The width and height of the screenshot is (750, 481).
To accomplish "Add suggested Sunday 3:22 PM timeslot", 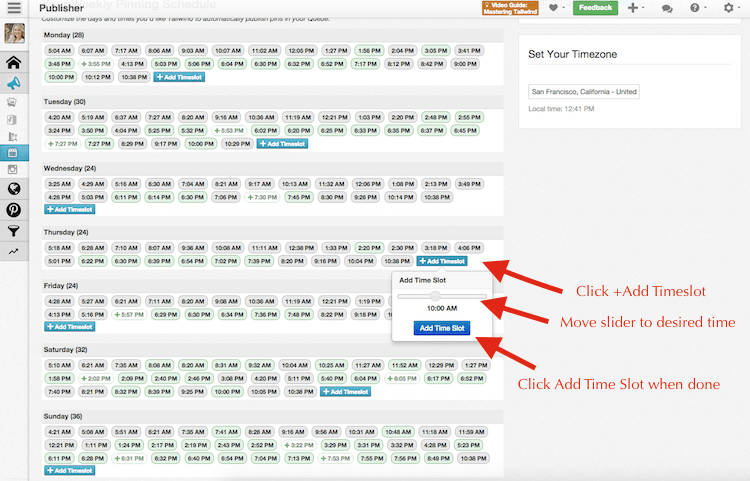I will click(x=298, y=445).
